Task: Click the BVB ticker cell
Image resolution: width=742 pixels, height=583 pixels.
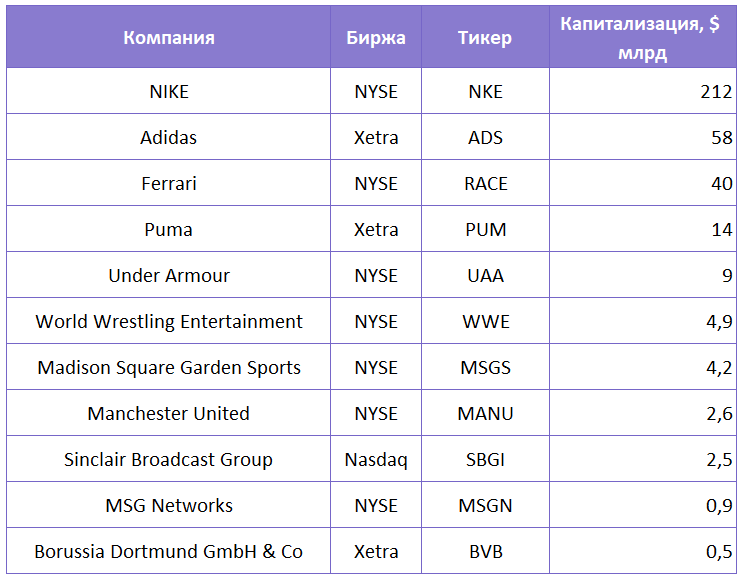Action: pyautogui.click(x=485, y=551)
